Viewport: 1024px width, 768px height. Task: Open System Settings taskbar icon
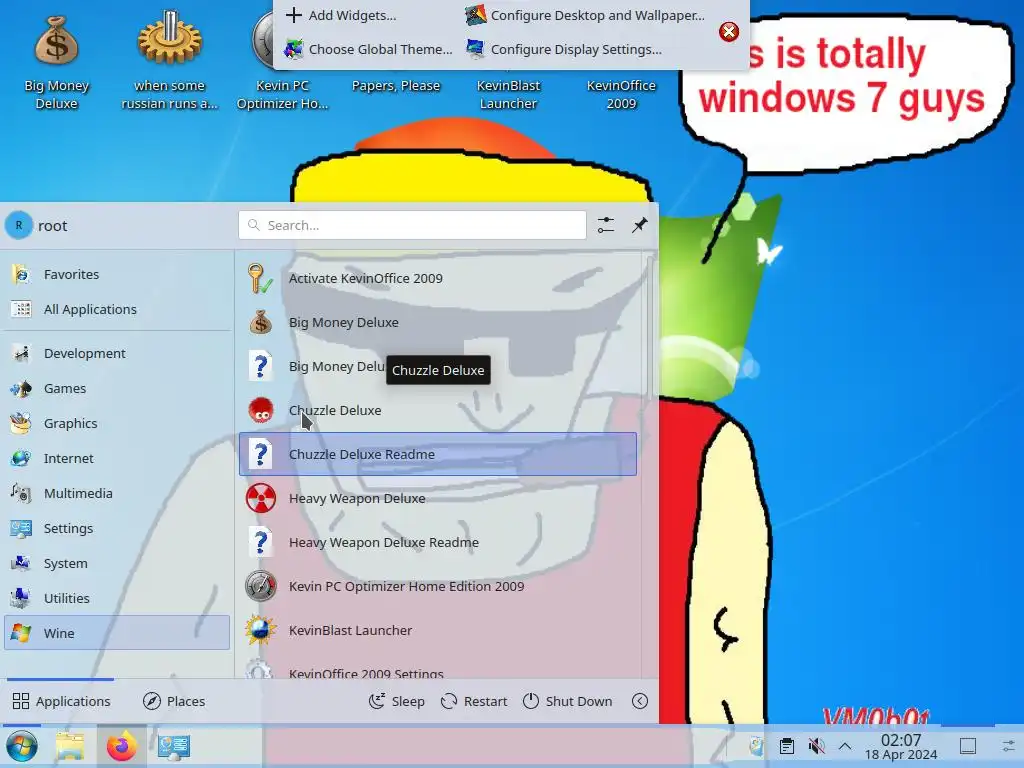[x=174, y=746]
